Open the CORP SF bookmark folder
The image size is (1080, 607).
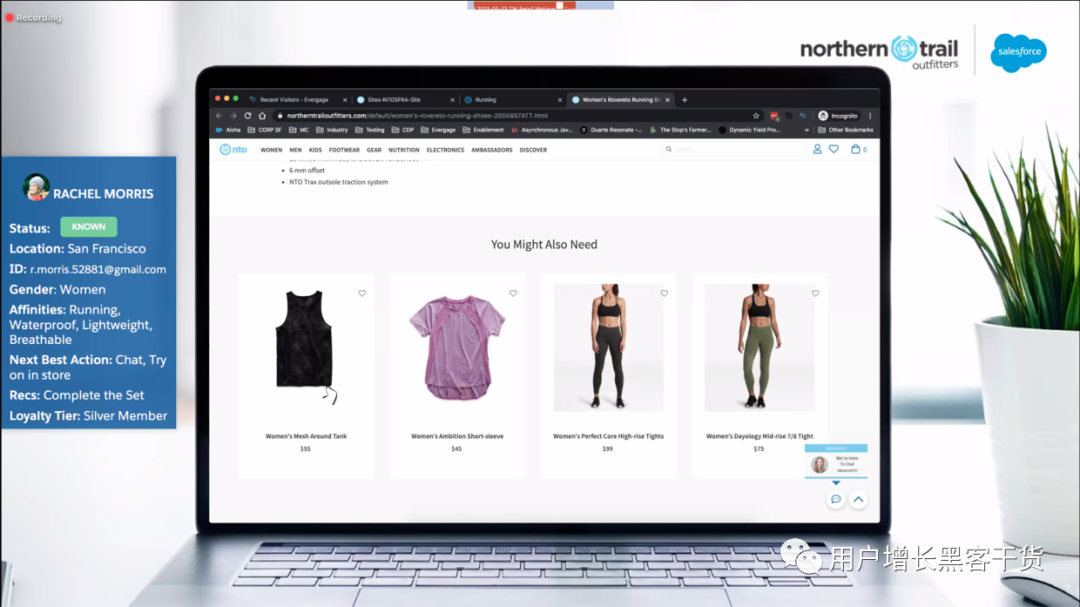[264, 130]
